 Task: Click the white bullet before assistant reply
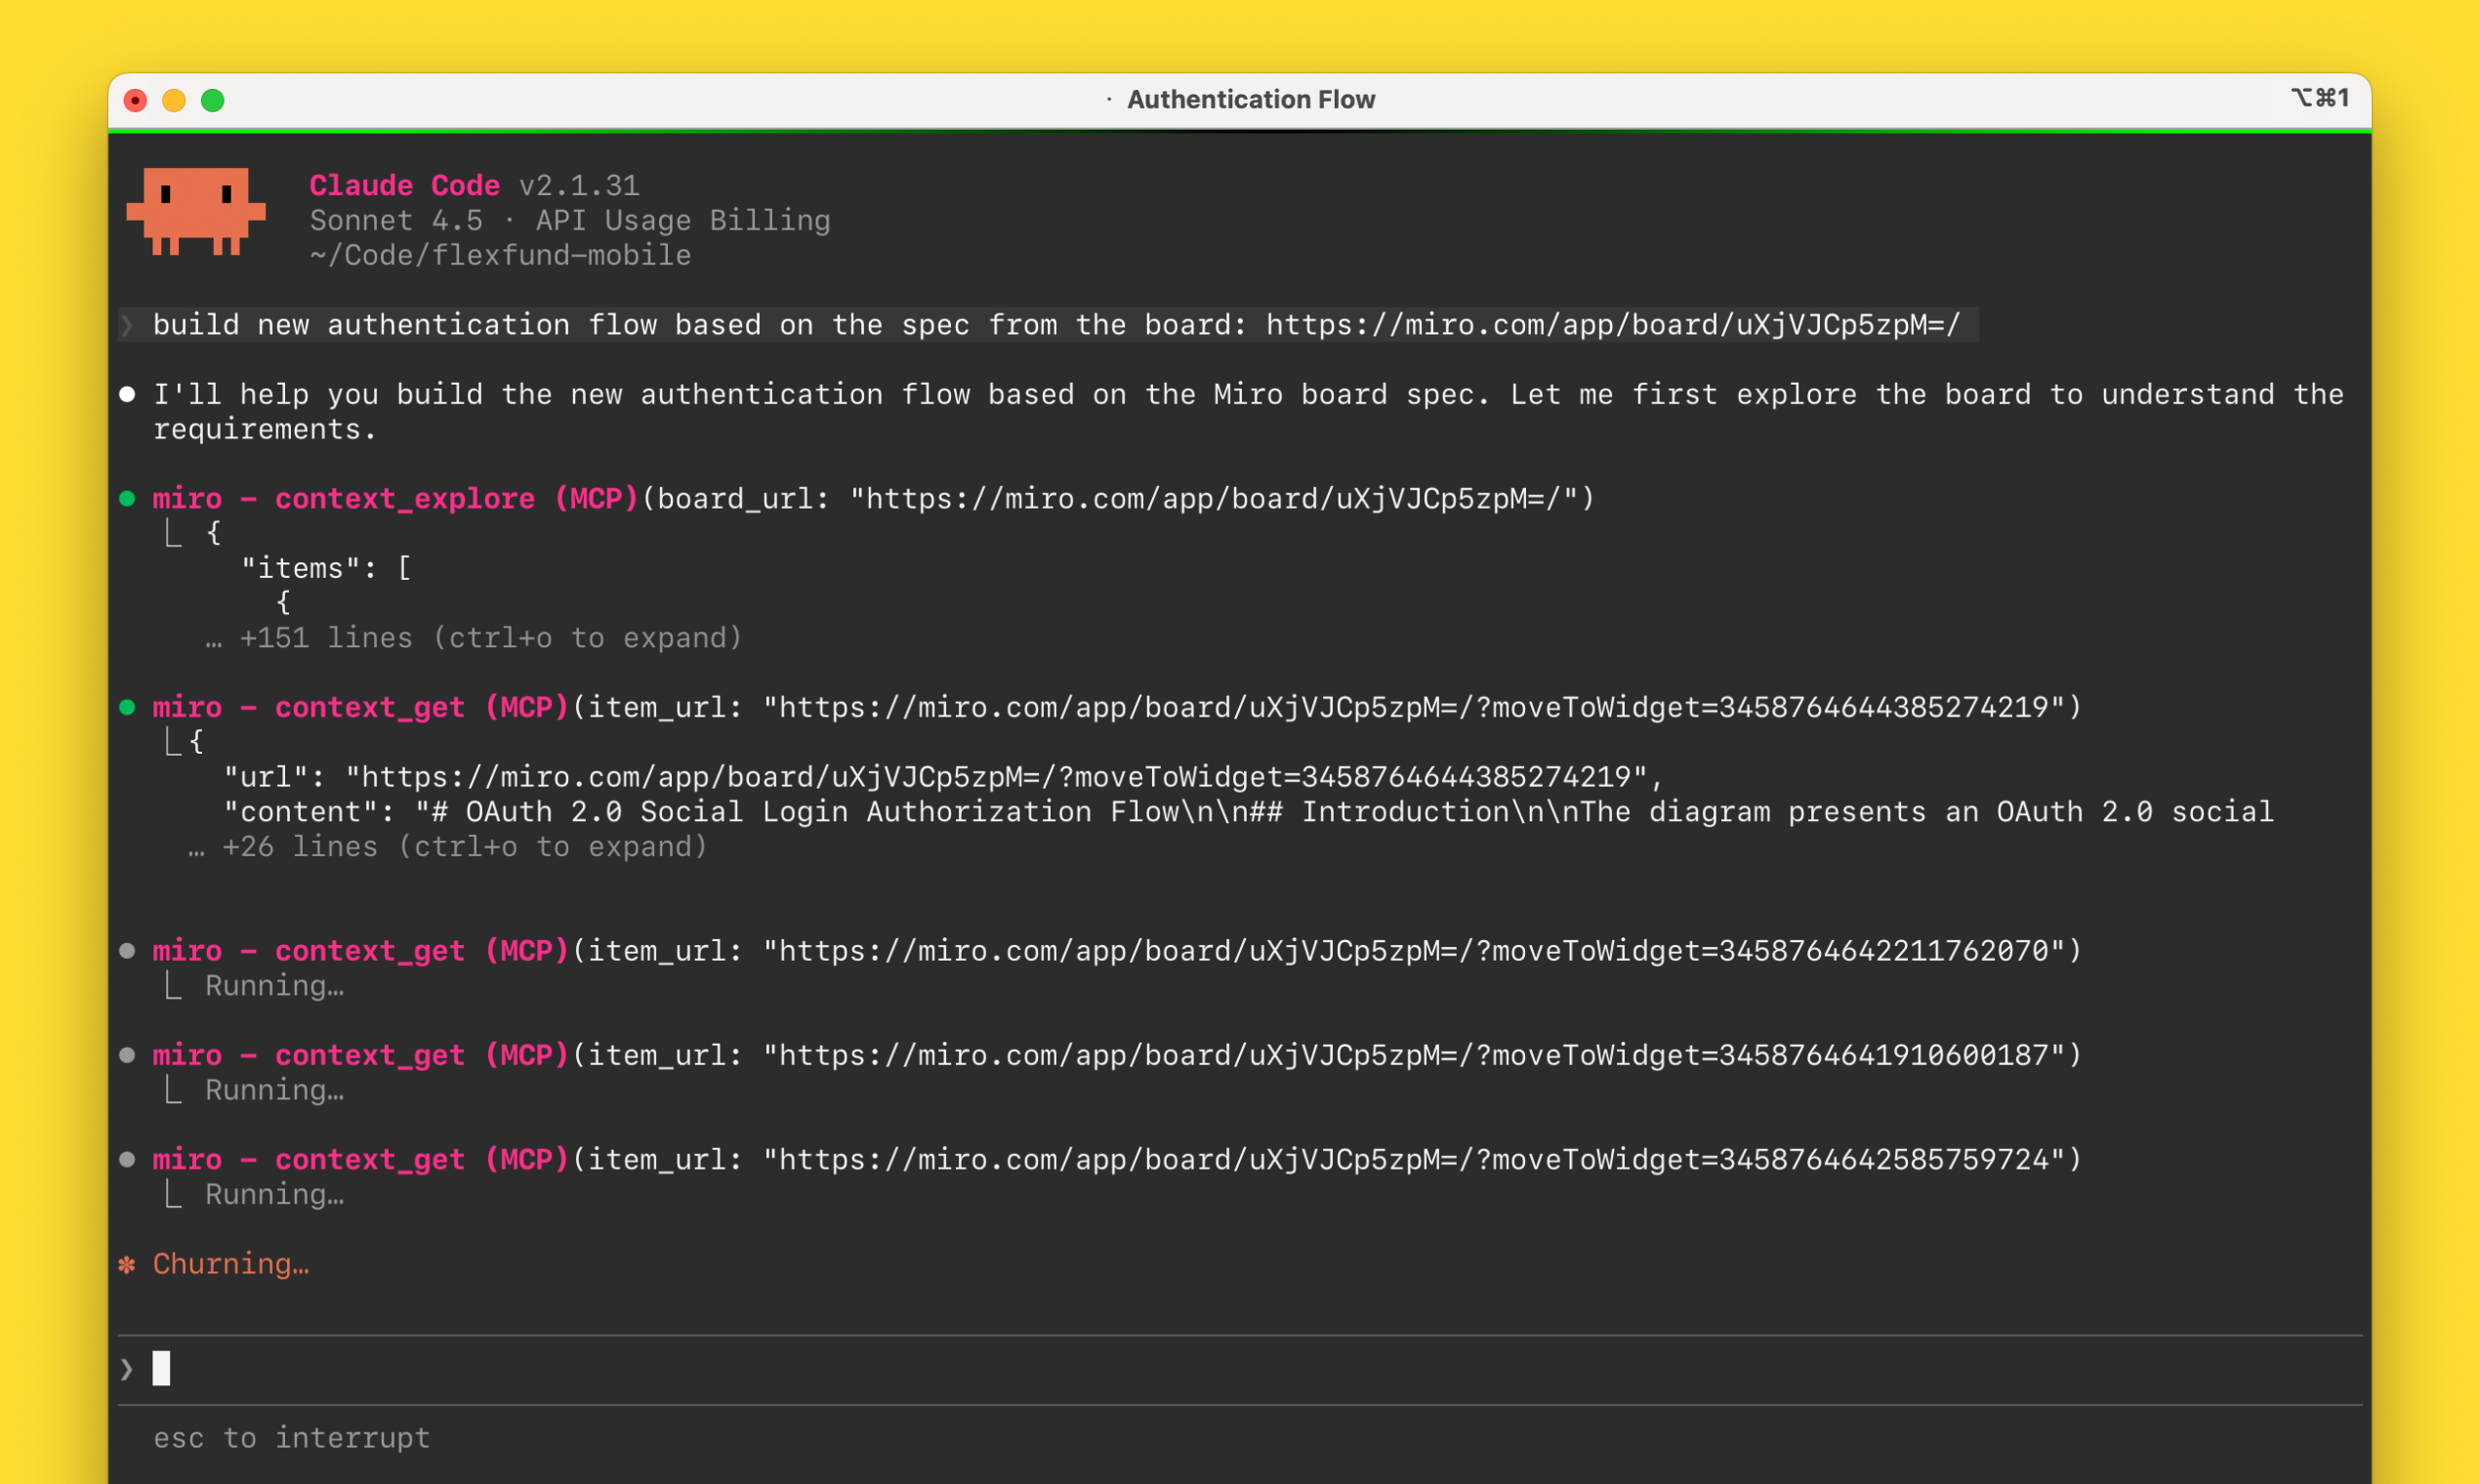[x=127, y=395]
